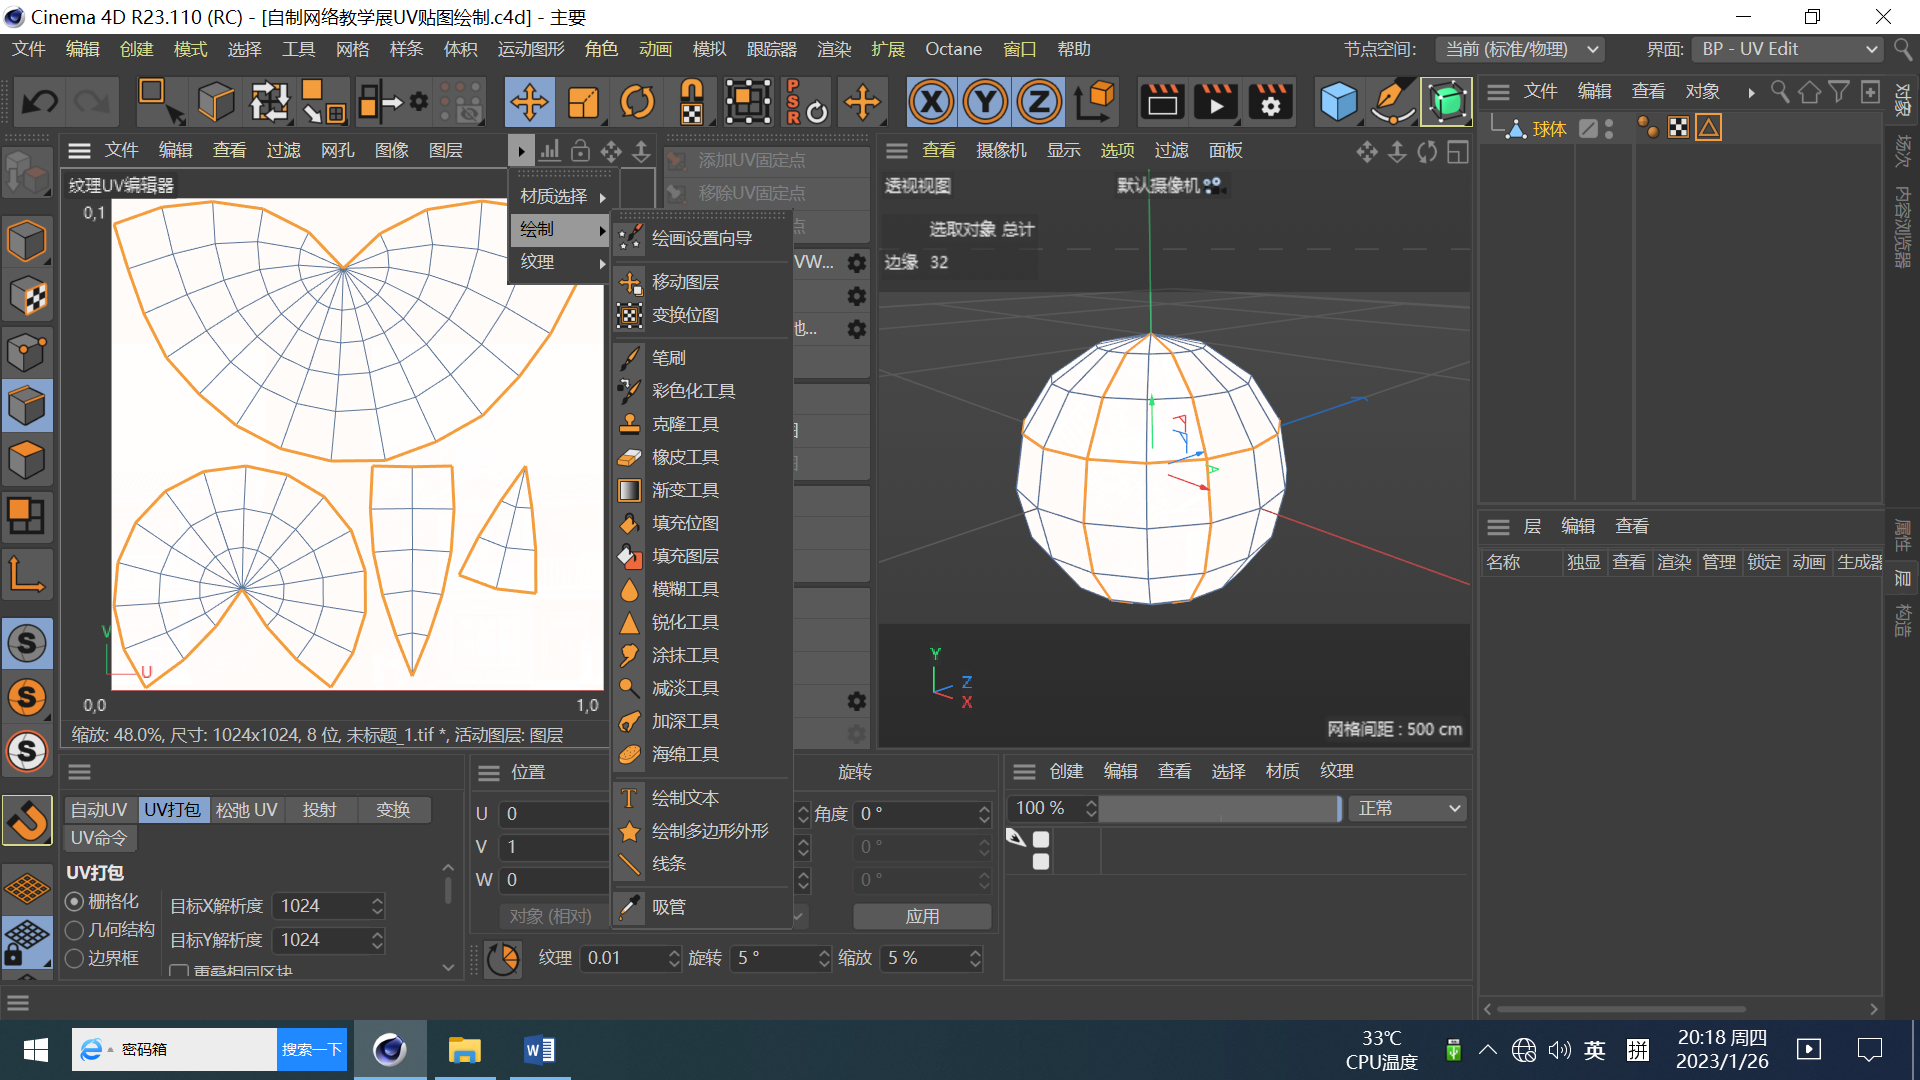This screenshot has width=1920, height=1080.
Task: Open render settings clapperboard with gear
Action: pos(1270,102)
